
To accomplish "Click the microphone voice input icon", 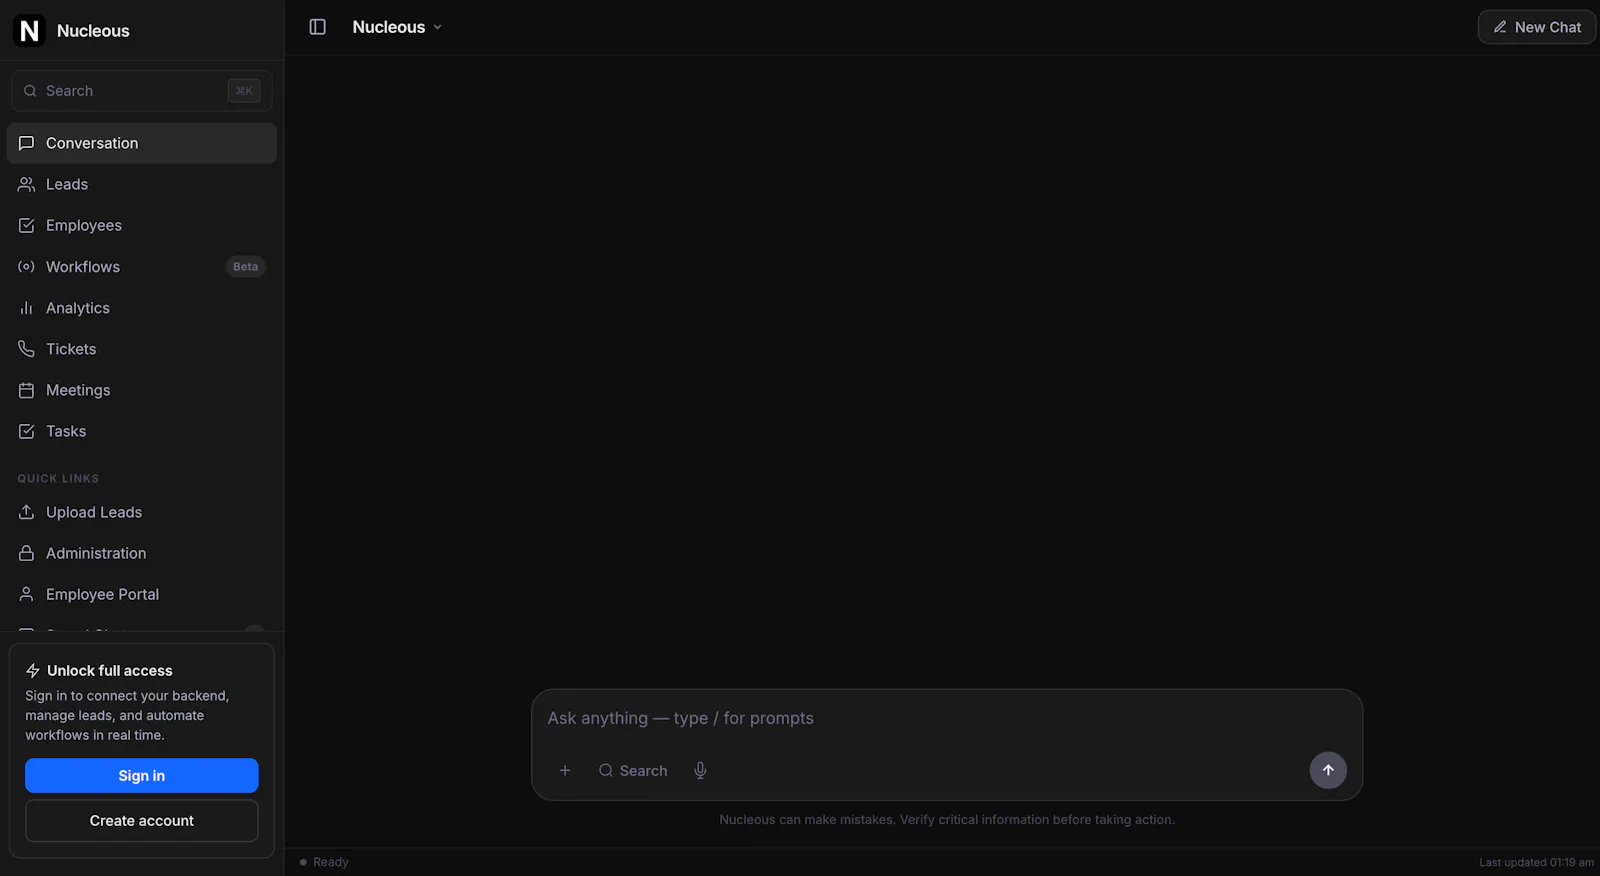I will click(x=700, y=771).
